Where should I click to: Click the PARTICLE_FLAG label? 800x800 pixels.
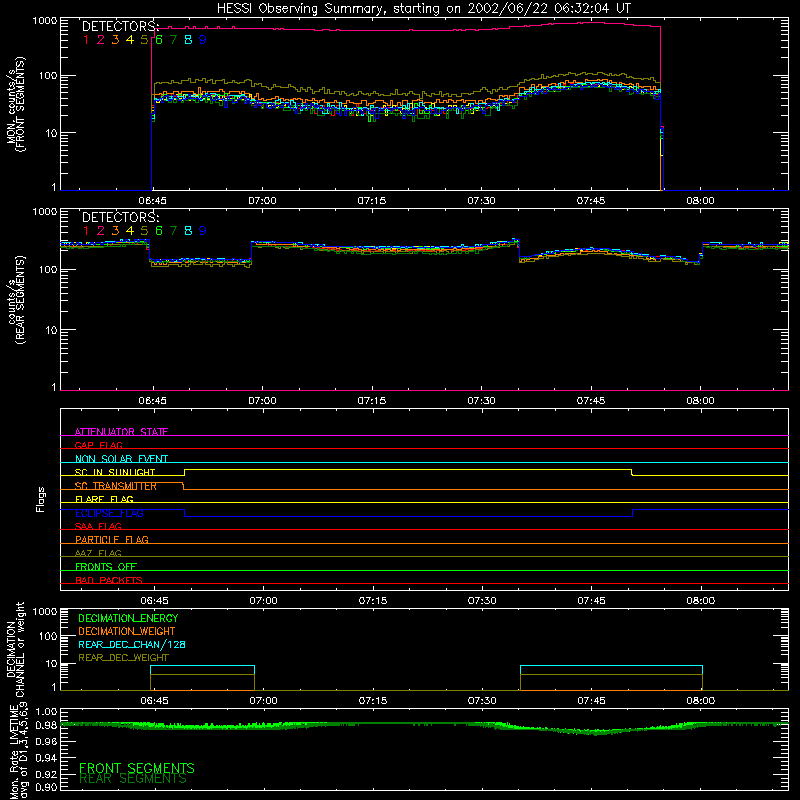(112, 539)
